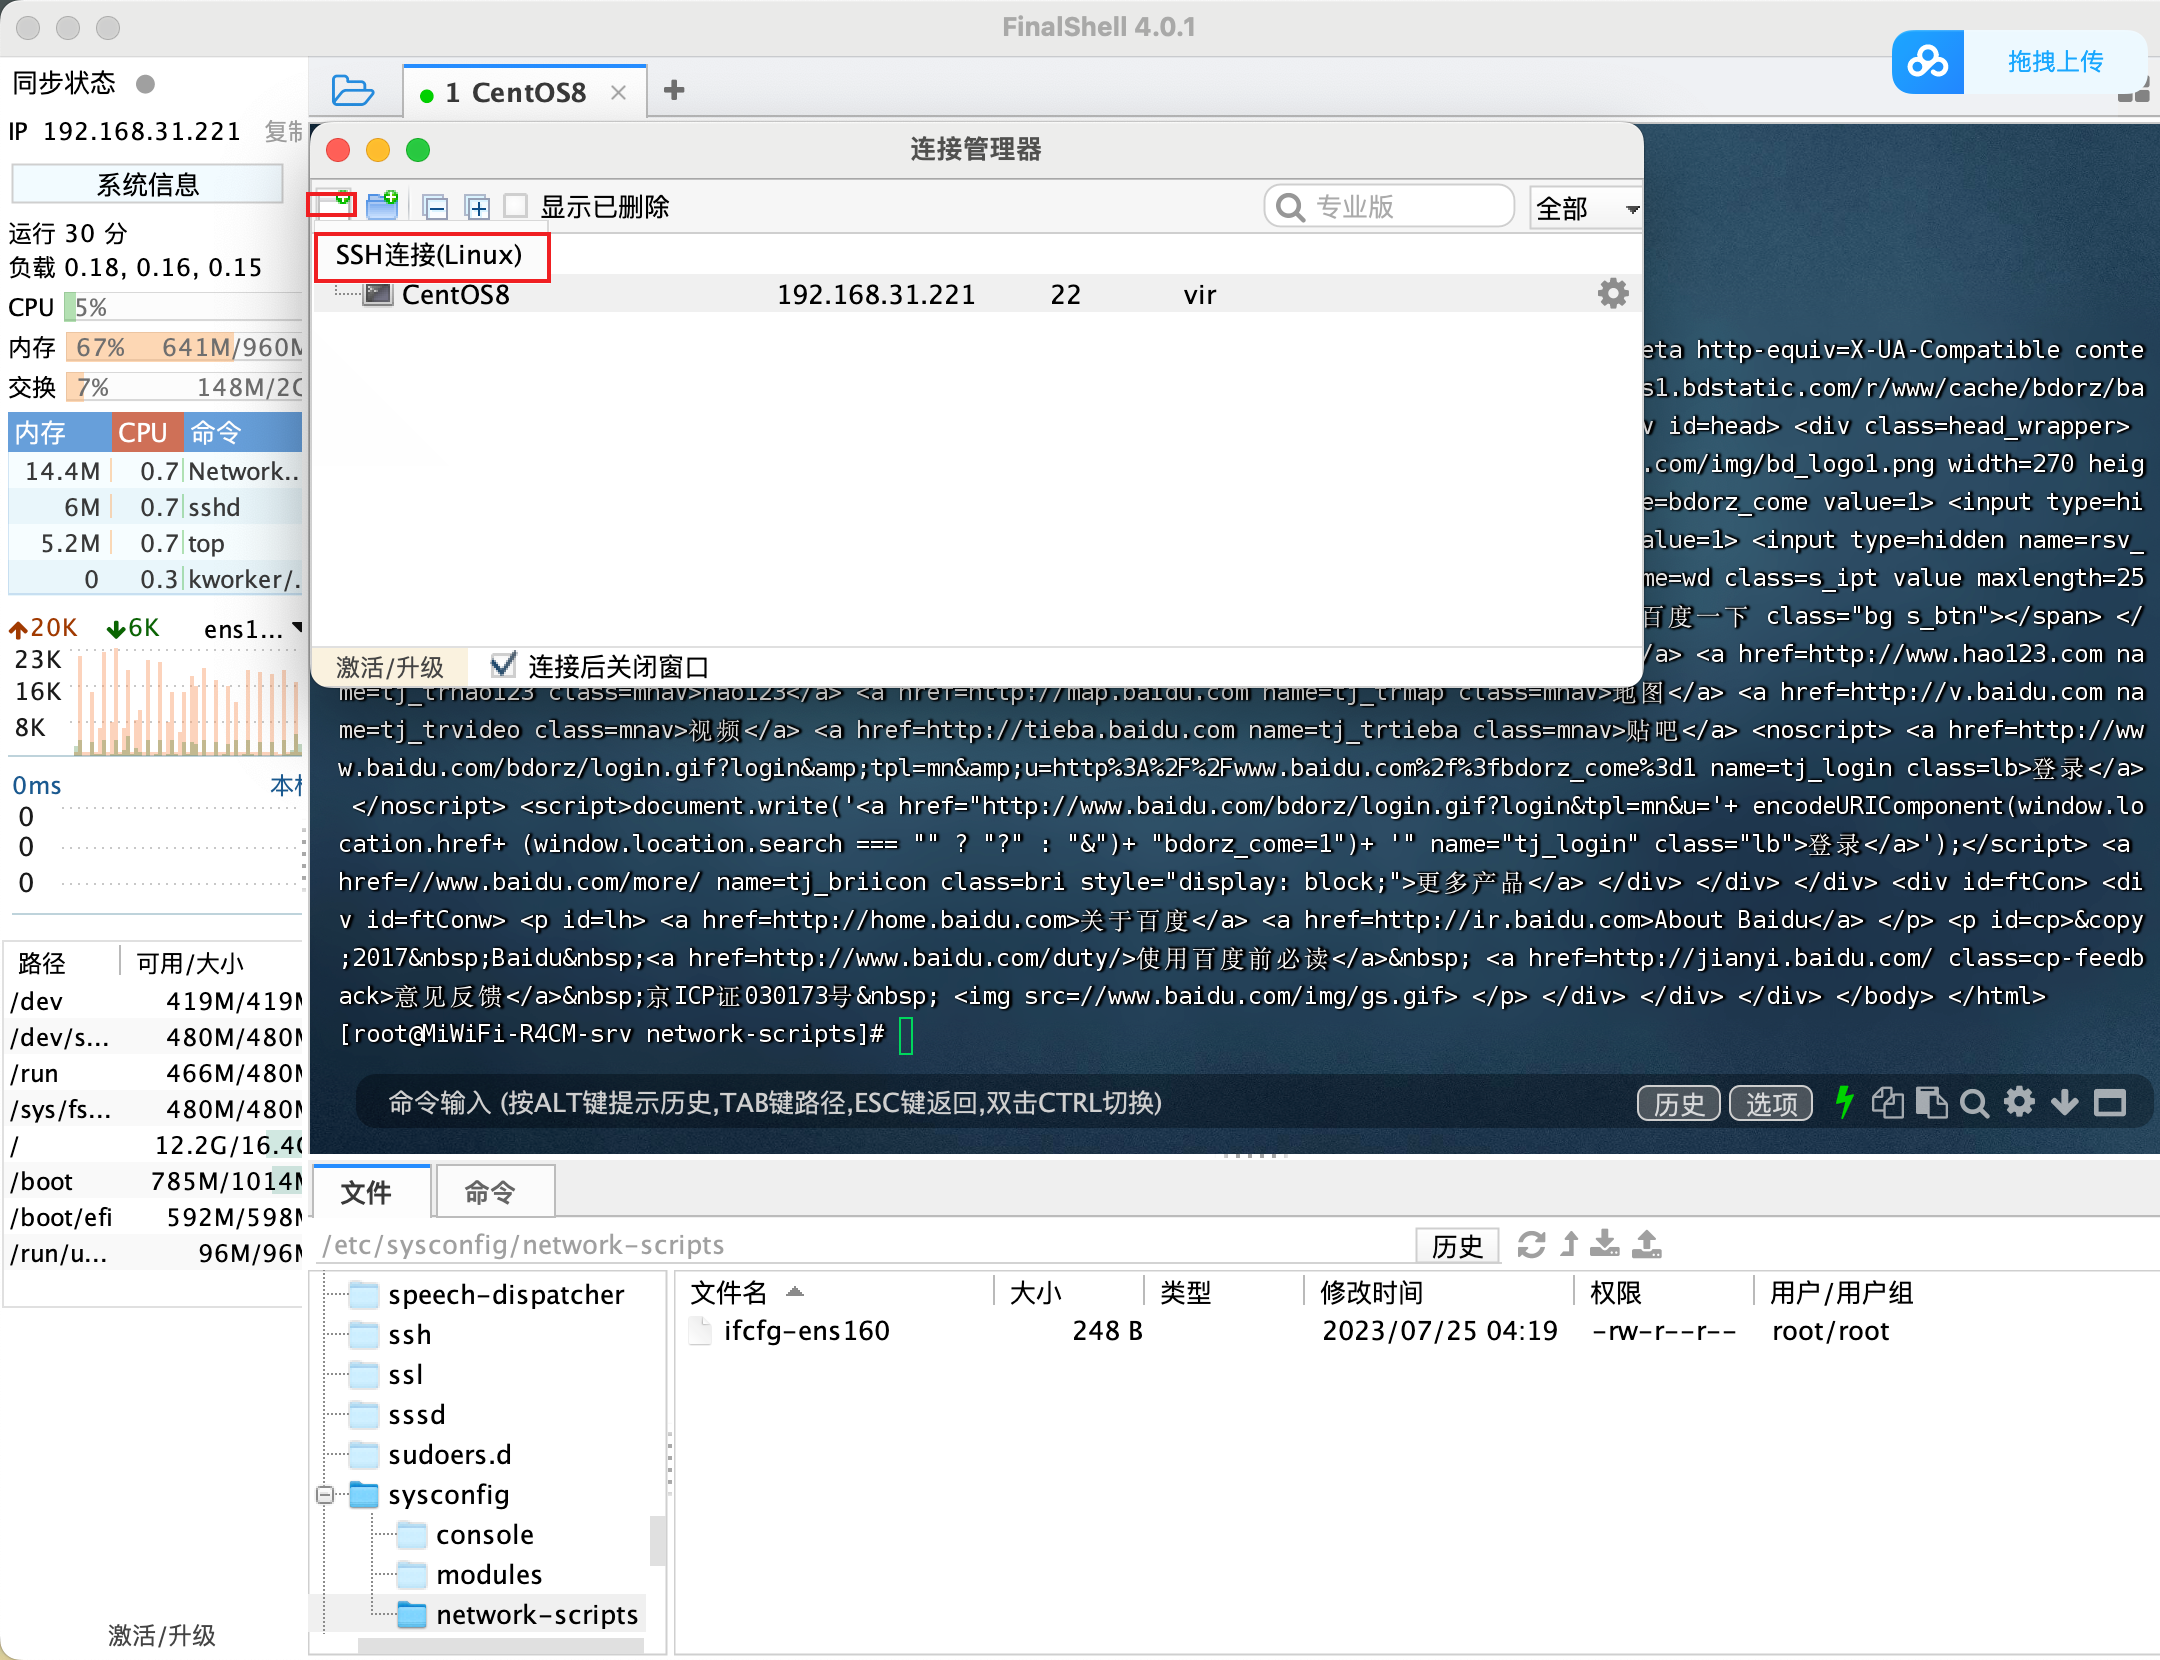The width and height of the screenshot is (2160, 1660).
Task: Open the 全部 filter dropdown
Action: tap(1586, 208)
